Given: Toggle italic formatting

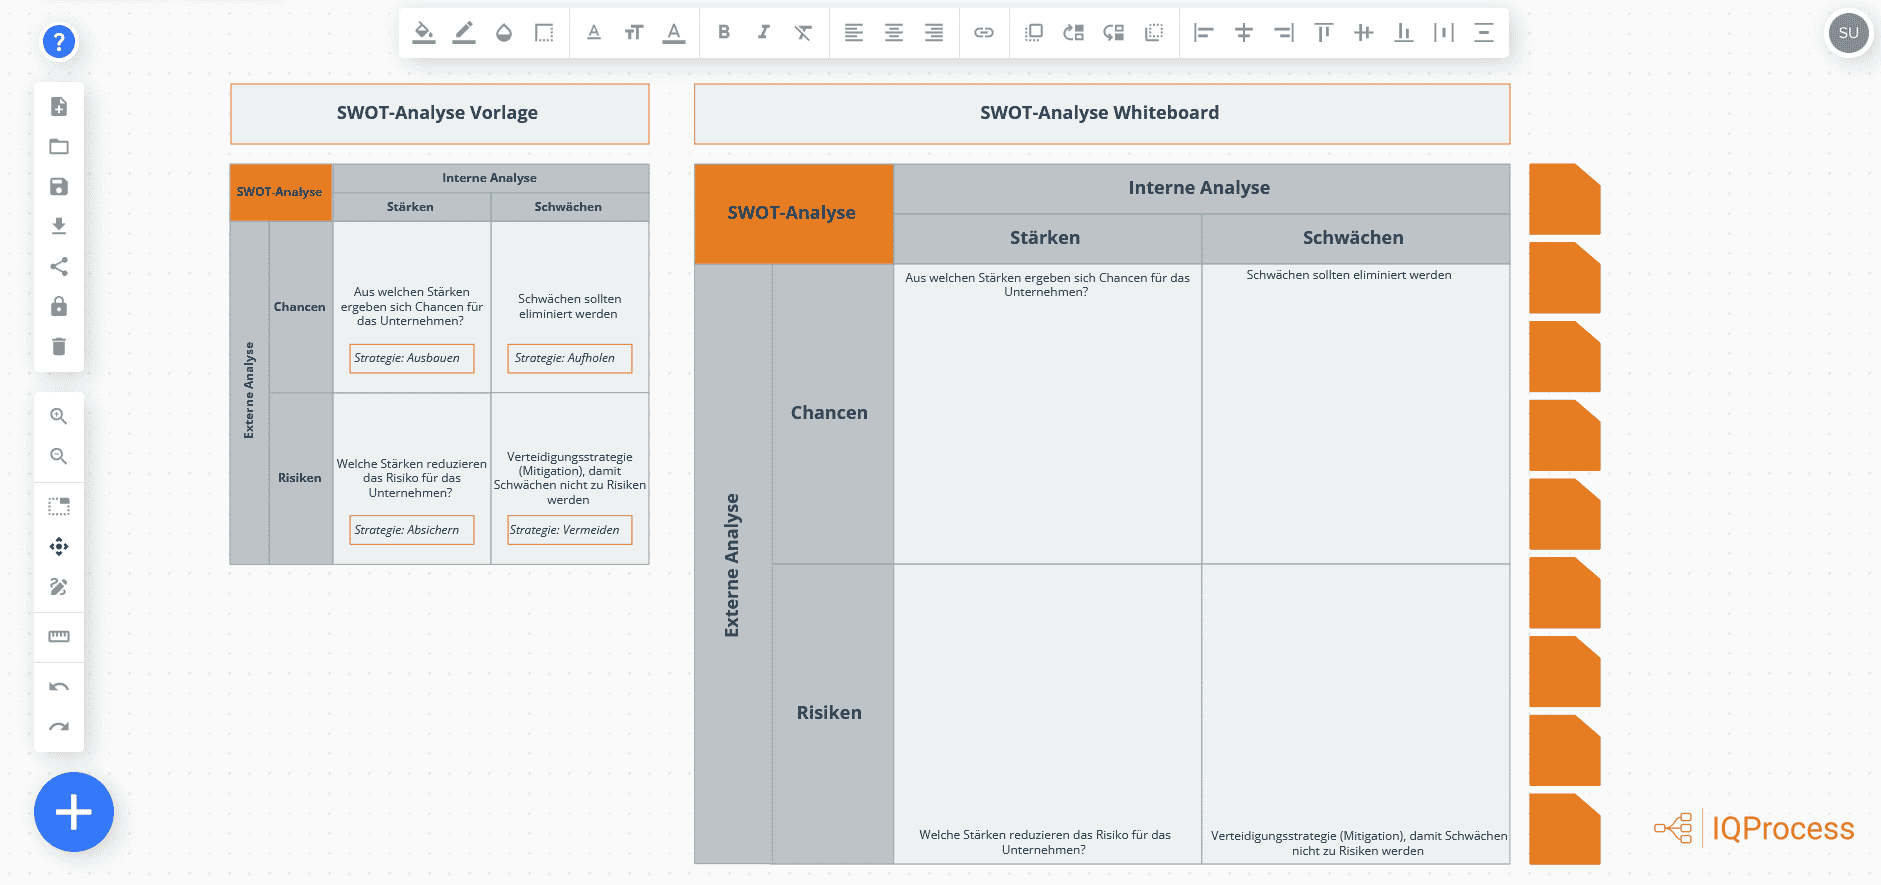Looking at the screenshot, I should pyautogui.click(x=764, y=33).
